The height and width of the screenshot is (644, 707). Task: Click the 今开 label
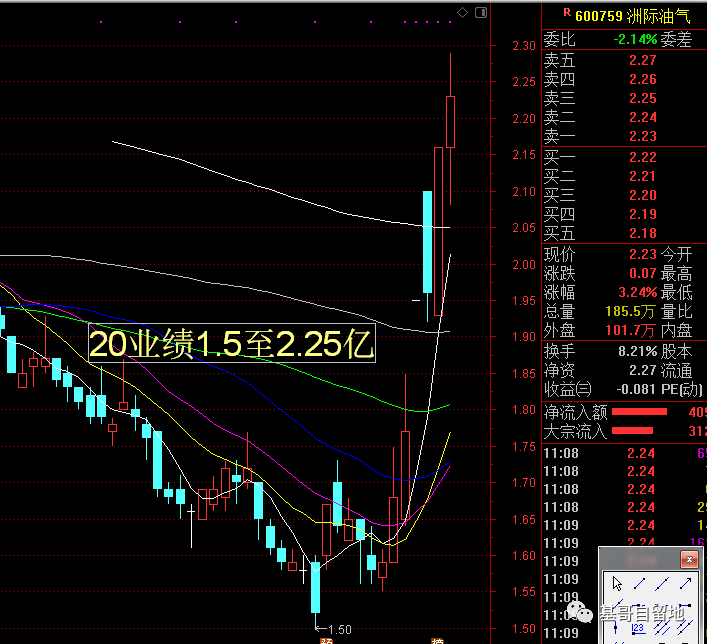pos(676,254)
